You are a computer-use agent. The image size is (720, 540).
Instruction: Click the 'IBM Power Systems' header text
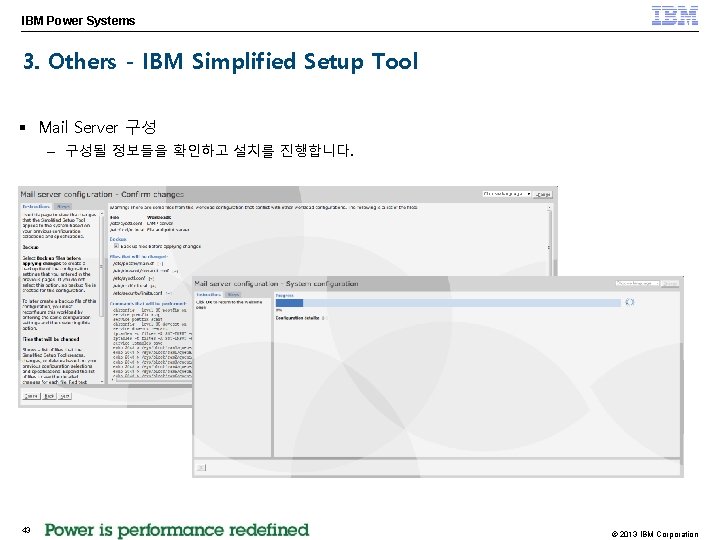tap(78, 21)
